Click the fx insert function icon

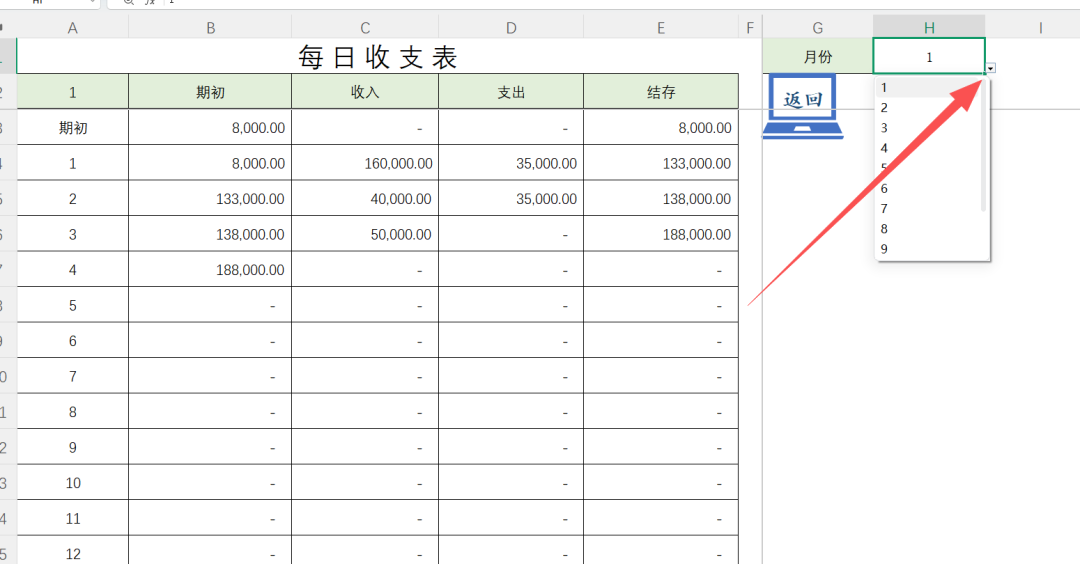coord(151,2)
